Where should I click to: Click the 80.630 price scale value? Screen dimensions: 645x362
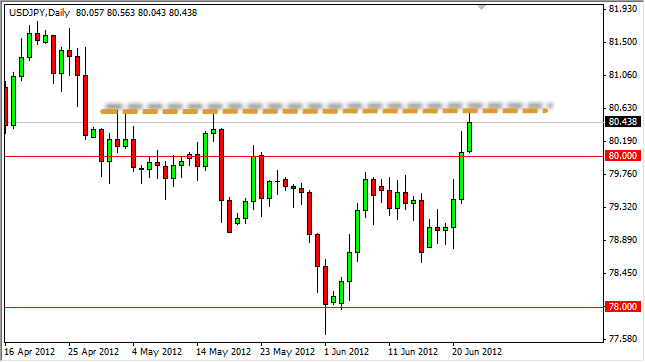pos(623,108)
